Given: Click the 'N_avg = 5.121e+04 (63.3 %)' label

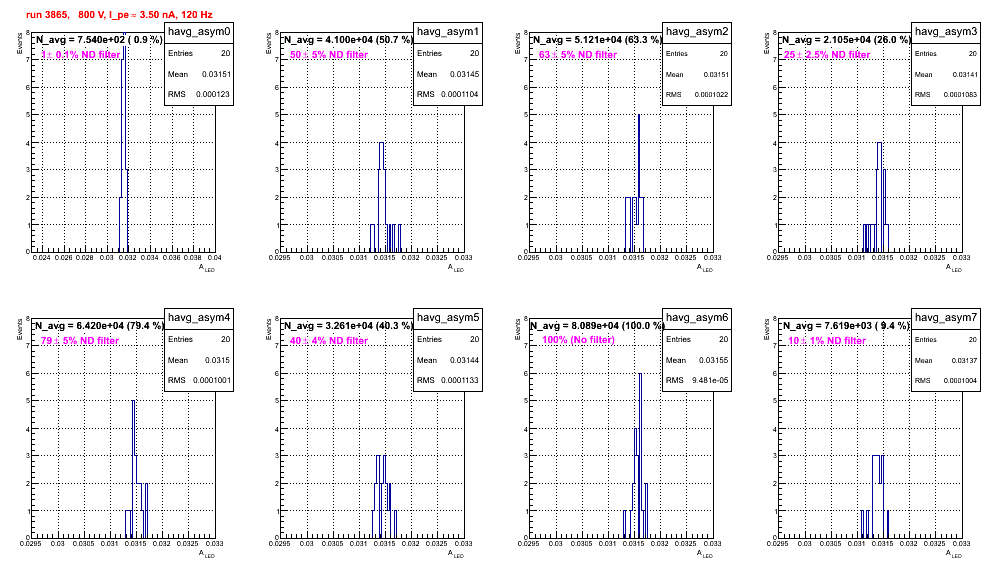Looking at the screenshot, I should coord(596,39).
